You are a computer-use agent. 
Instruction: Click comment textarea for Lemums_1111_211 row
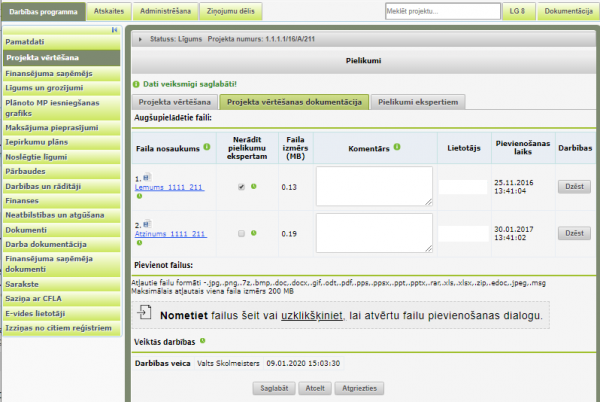coord(374,186)
